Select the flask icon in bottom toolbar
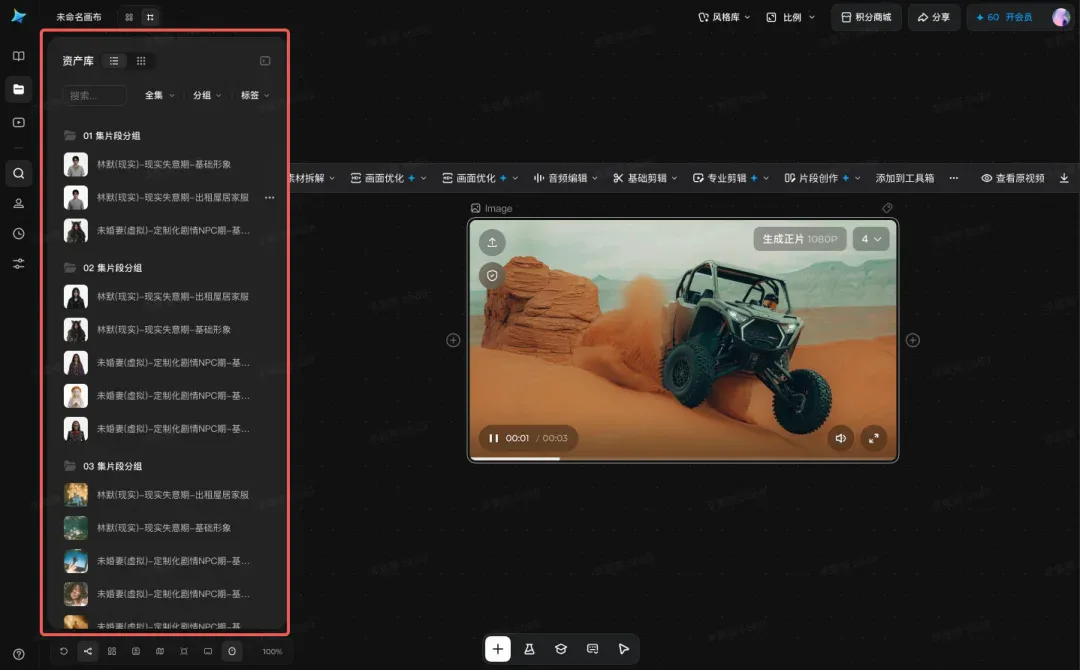This screenshot has width=1080, height=670. pyautogui.click(x=529, y=649)
